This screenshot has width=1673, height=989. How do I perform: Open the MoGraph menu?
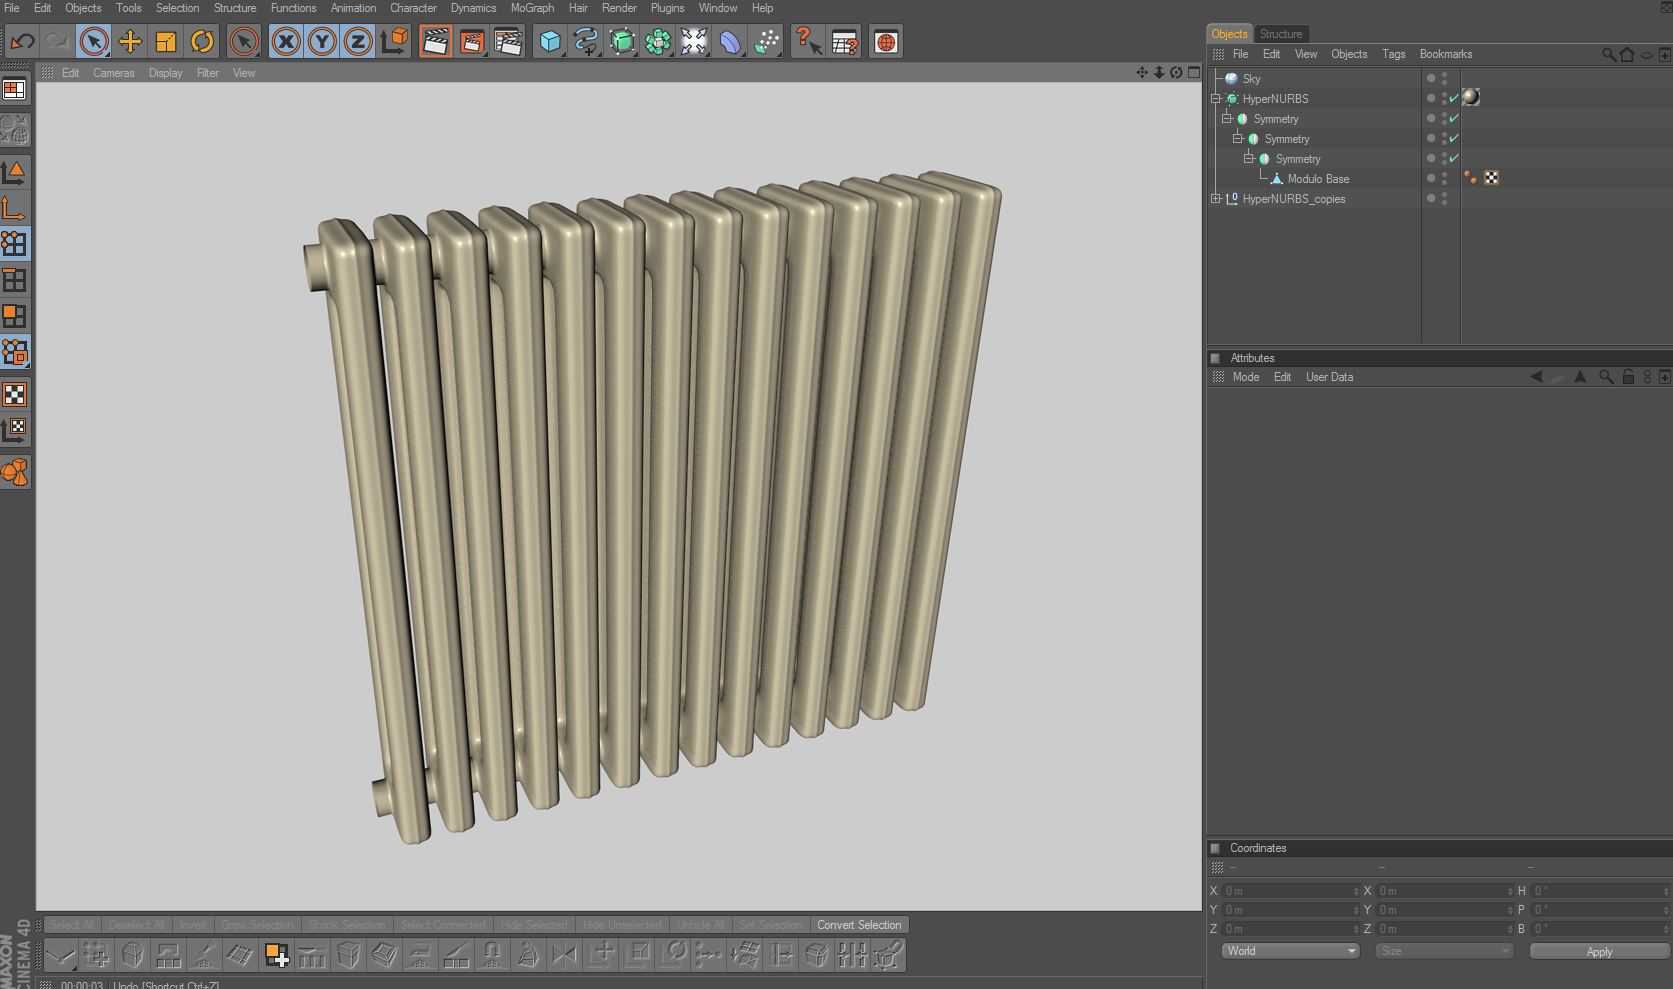pos(532,8)
